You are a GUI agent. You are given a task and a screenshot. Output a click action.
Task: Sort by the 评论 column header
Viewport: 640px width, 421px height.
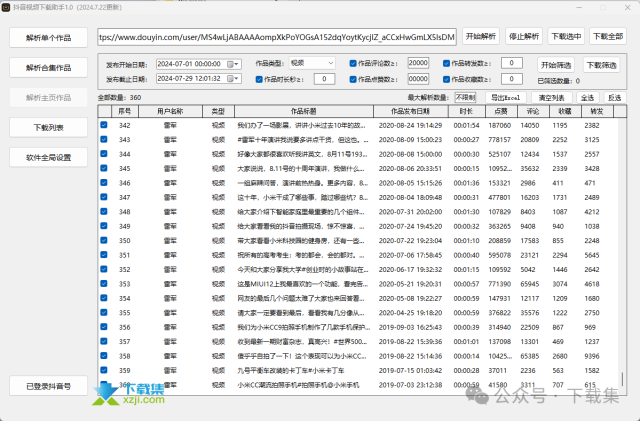point(533,111)
